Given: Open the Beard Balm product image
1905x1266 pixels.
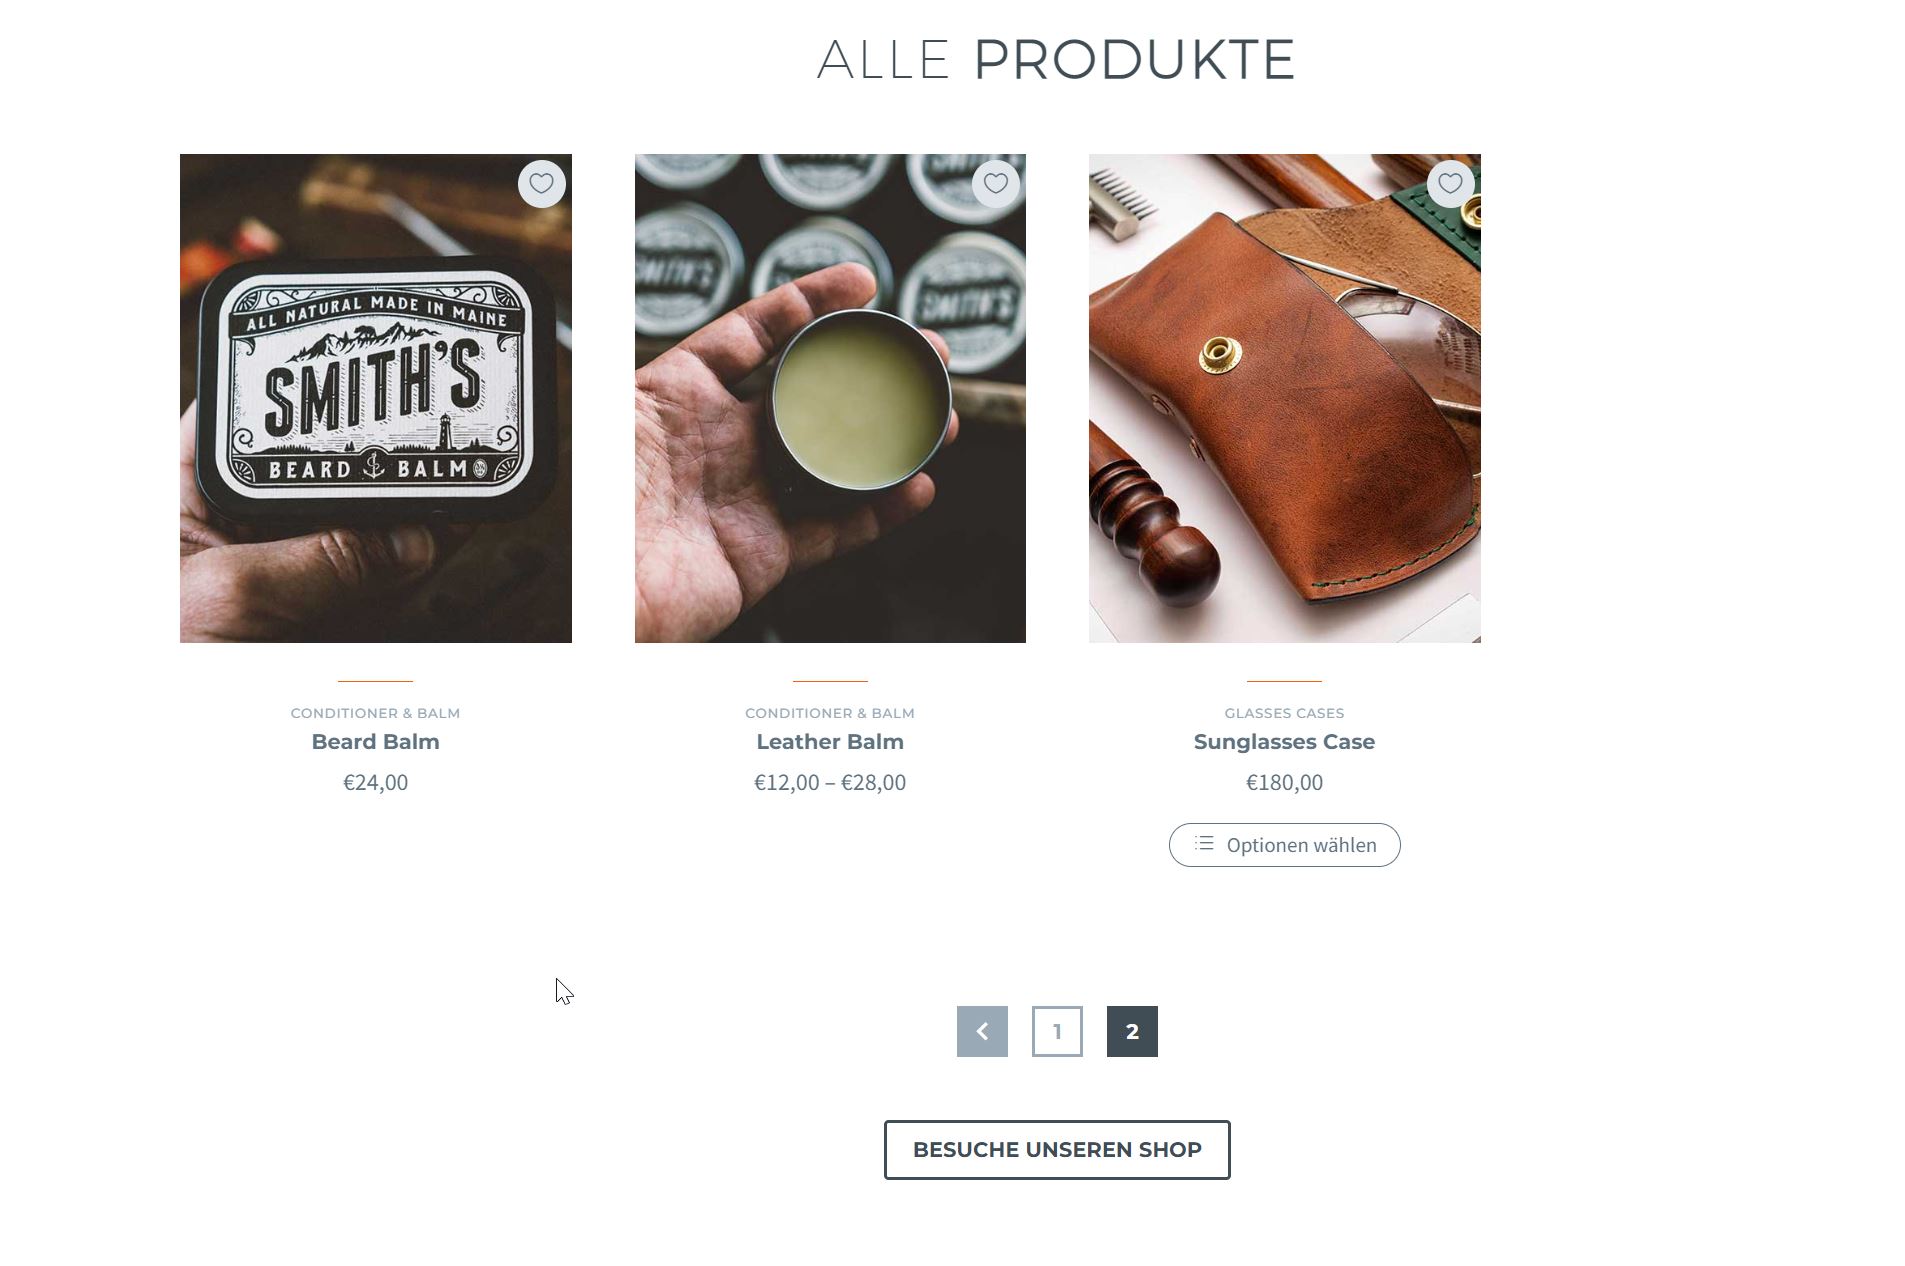Looking at the screenshot, I should tap(375, 398).
